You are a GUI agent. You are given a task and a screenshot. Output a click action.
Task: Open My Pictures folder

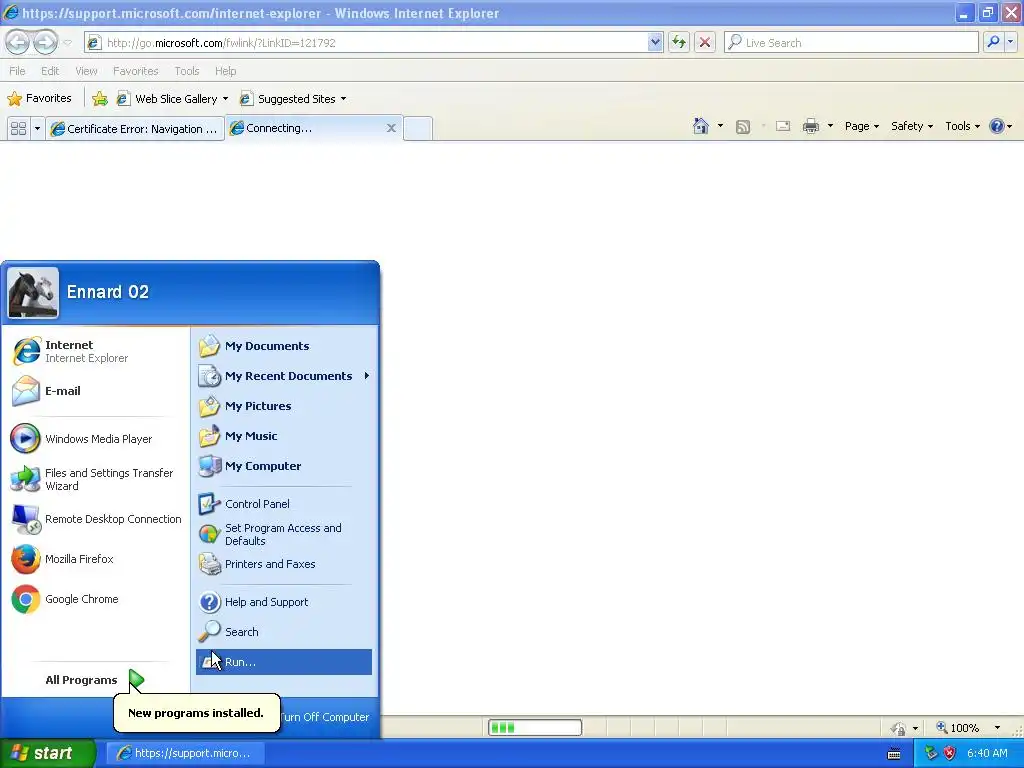tap(284, 406)
